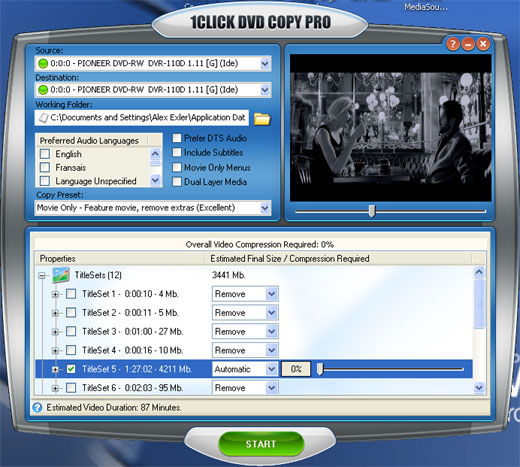
Task: Open the working folder browse icon
Action: [x=262, y=118]
